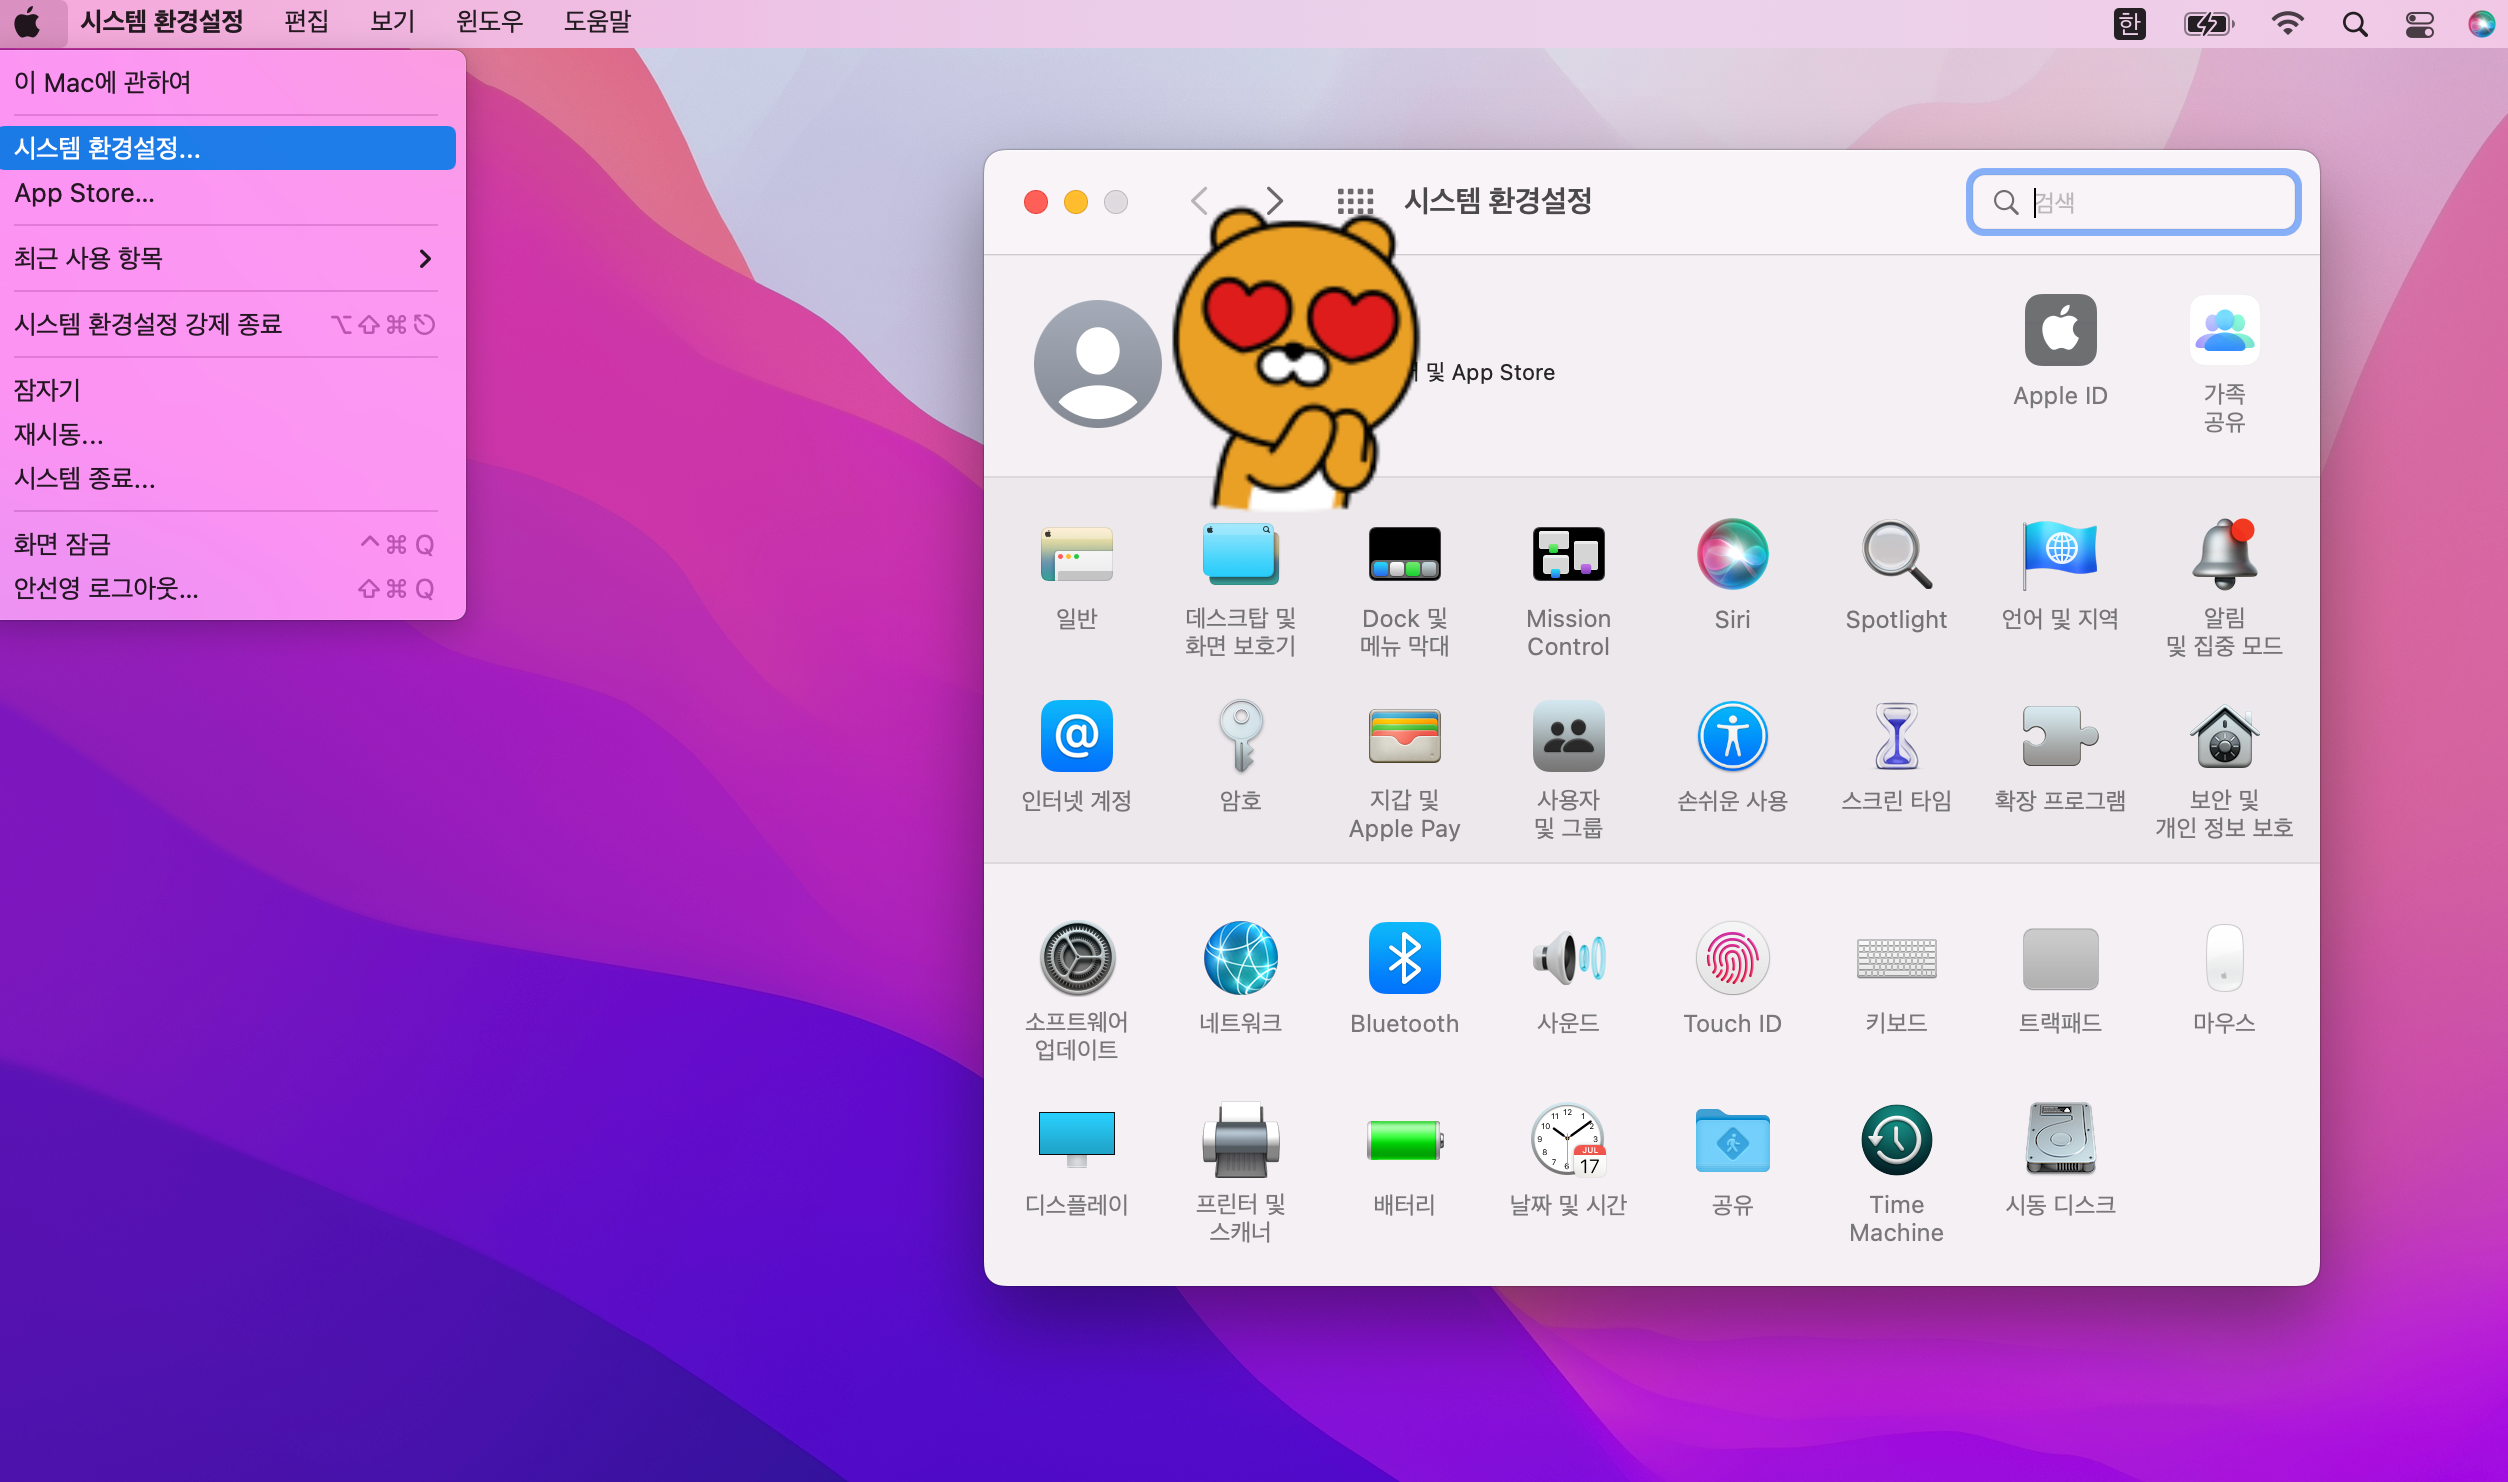Viewport: 2508px width, 1482px height.
Task: Click the 검색 search field
Action: pyautogui.click(x=2133, y=202)
